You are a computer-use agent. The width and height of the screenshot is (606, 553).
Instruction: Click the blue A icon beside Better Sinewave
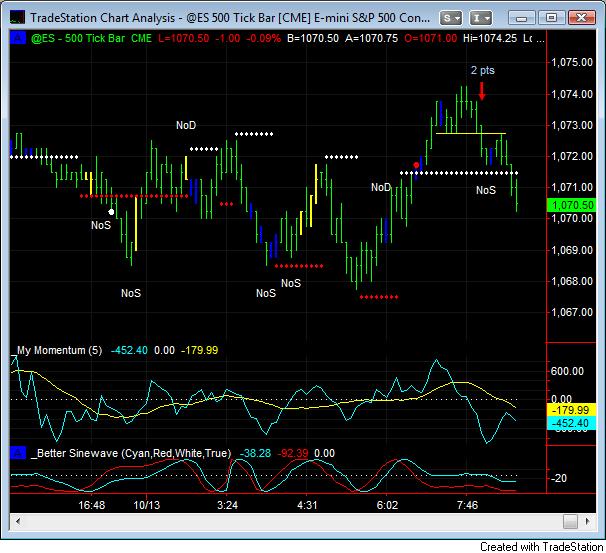pyautogui.click(x=18, y=453)
